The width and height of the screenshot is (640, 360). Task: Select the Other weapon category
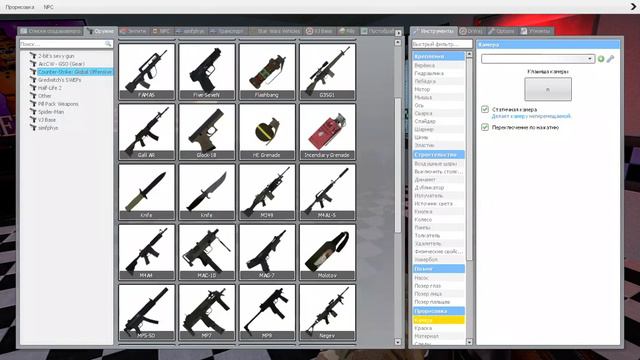pos(44,96)
